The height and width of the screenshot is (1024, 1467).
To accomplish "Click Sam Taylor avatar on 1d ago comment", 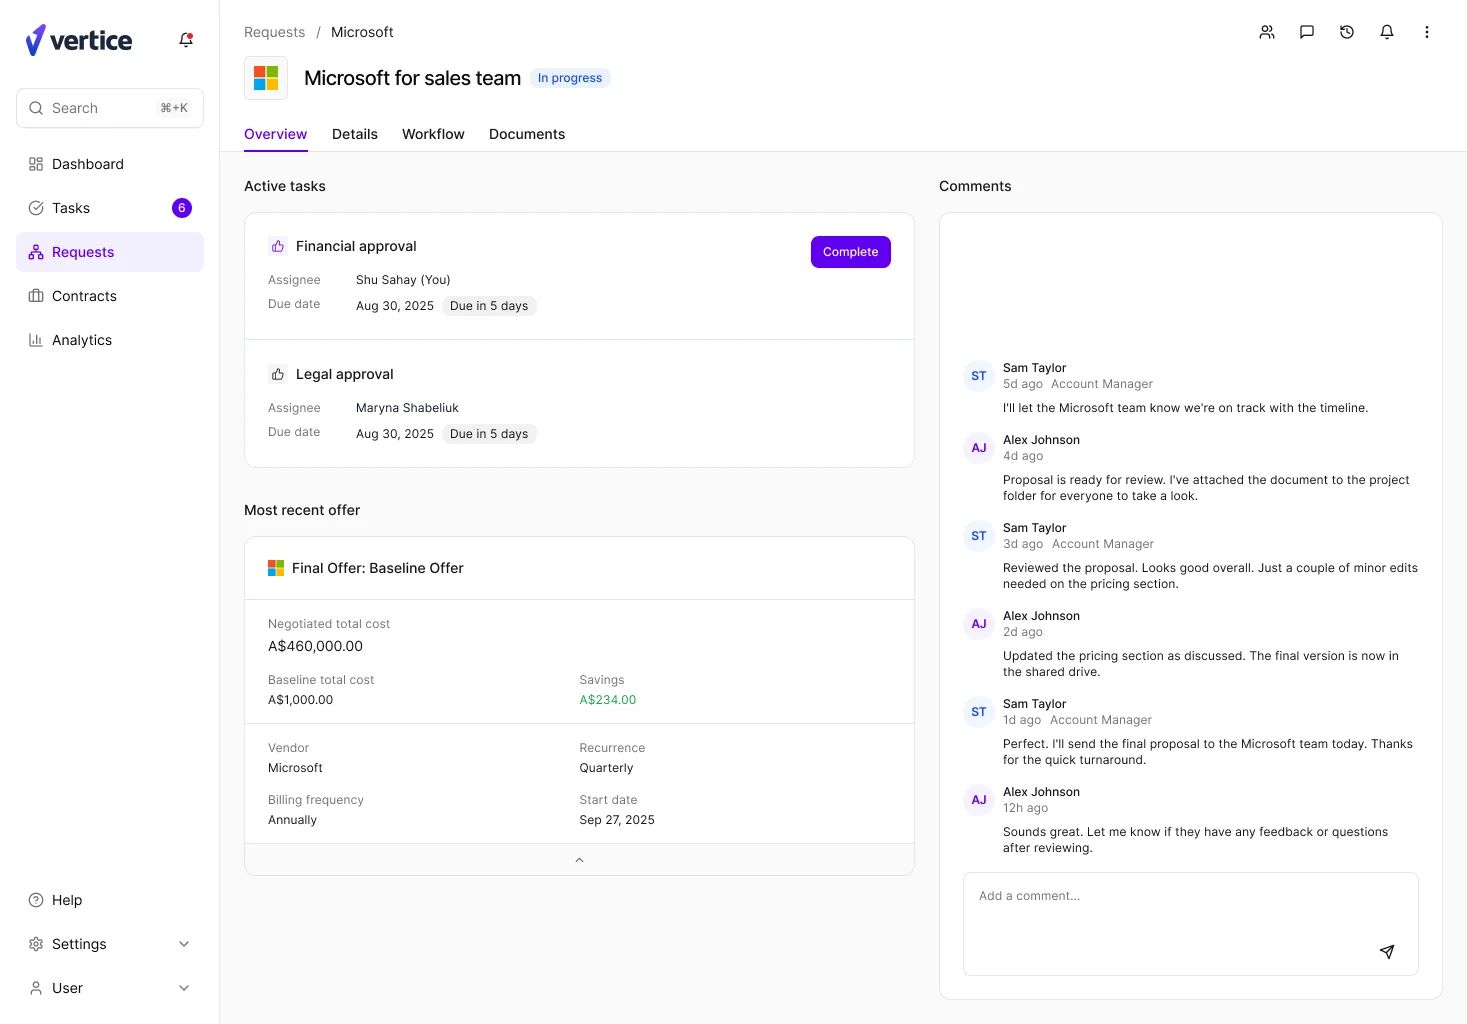I will coord(979,712).
